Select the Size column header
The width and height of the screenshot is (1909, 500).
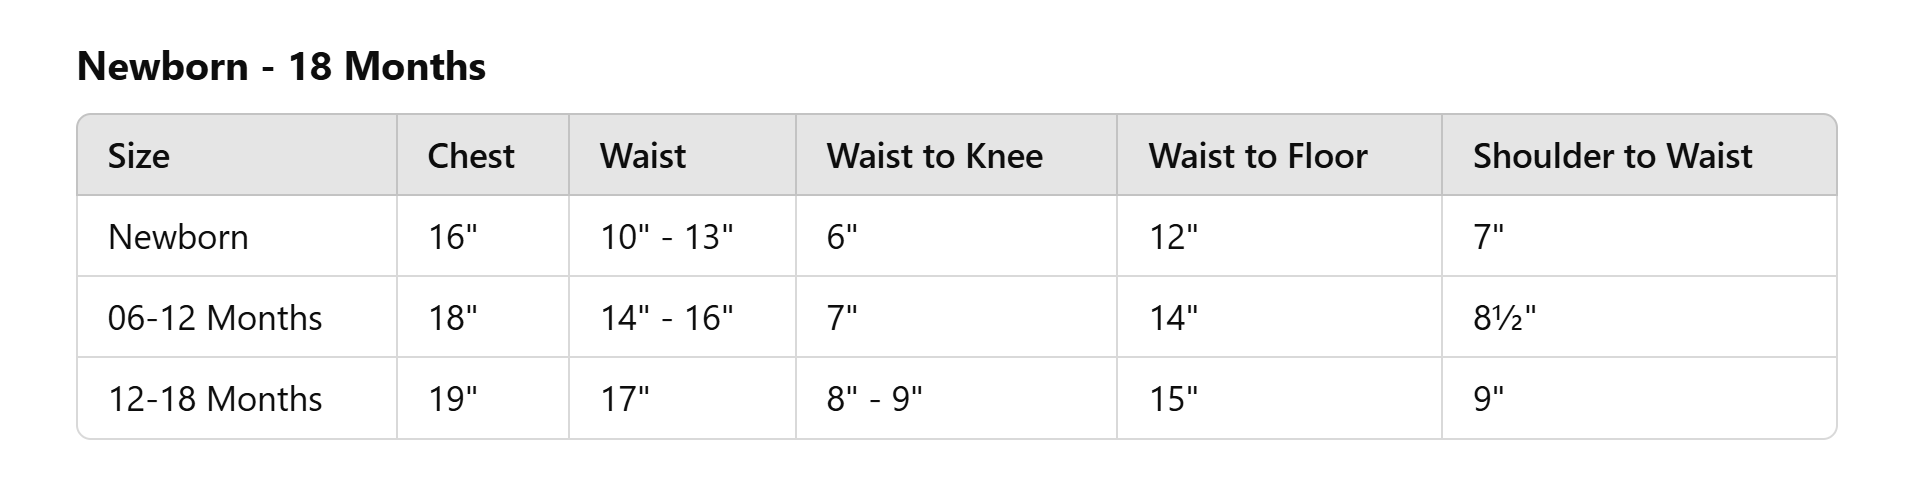(x=139, y=156)
